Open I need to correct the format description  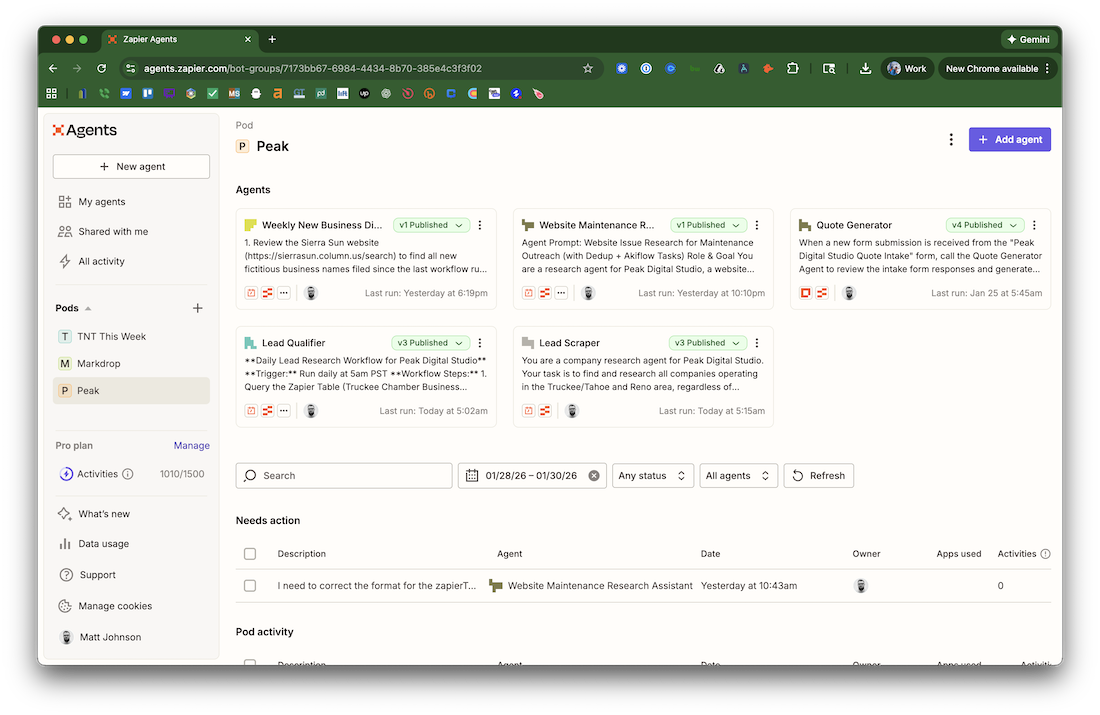pos(377,586)
